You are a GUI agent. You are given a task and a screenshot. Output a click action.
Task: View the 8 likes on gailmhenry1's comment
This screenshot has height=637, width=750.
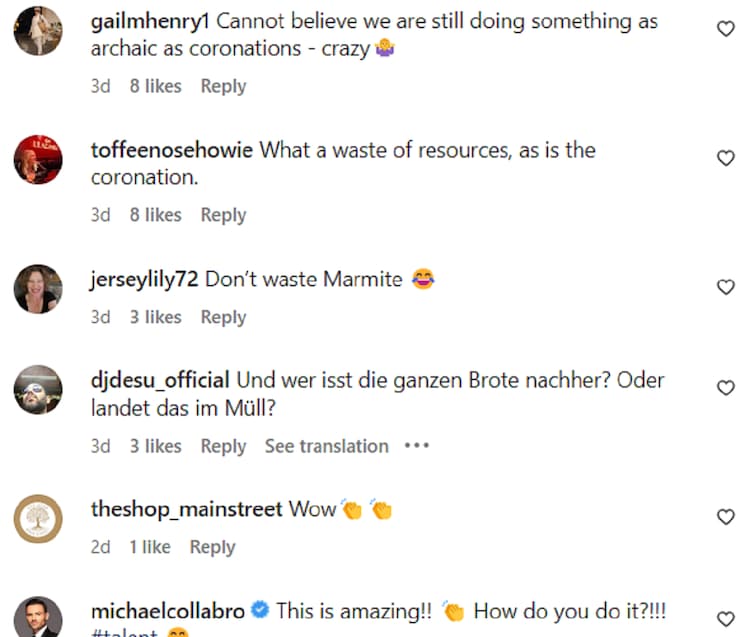155,86
